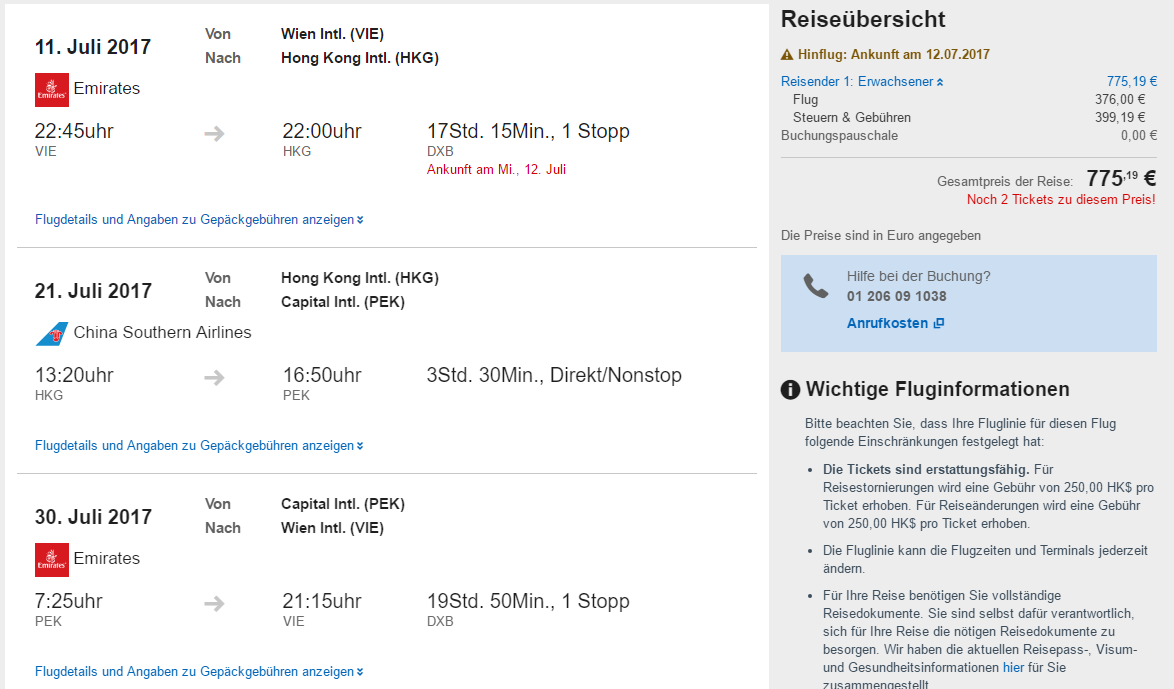Viewport: 1174px width, 689px height.
Task: Click the Emirates logo for the 30. Juli flight
Action: [52, 559]
